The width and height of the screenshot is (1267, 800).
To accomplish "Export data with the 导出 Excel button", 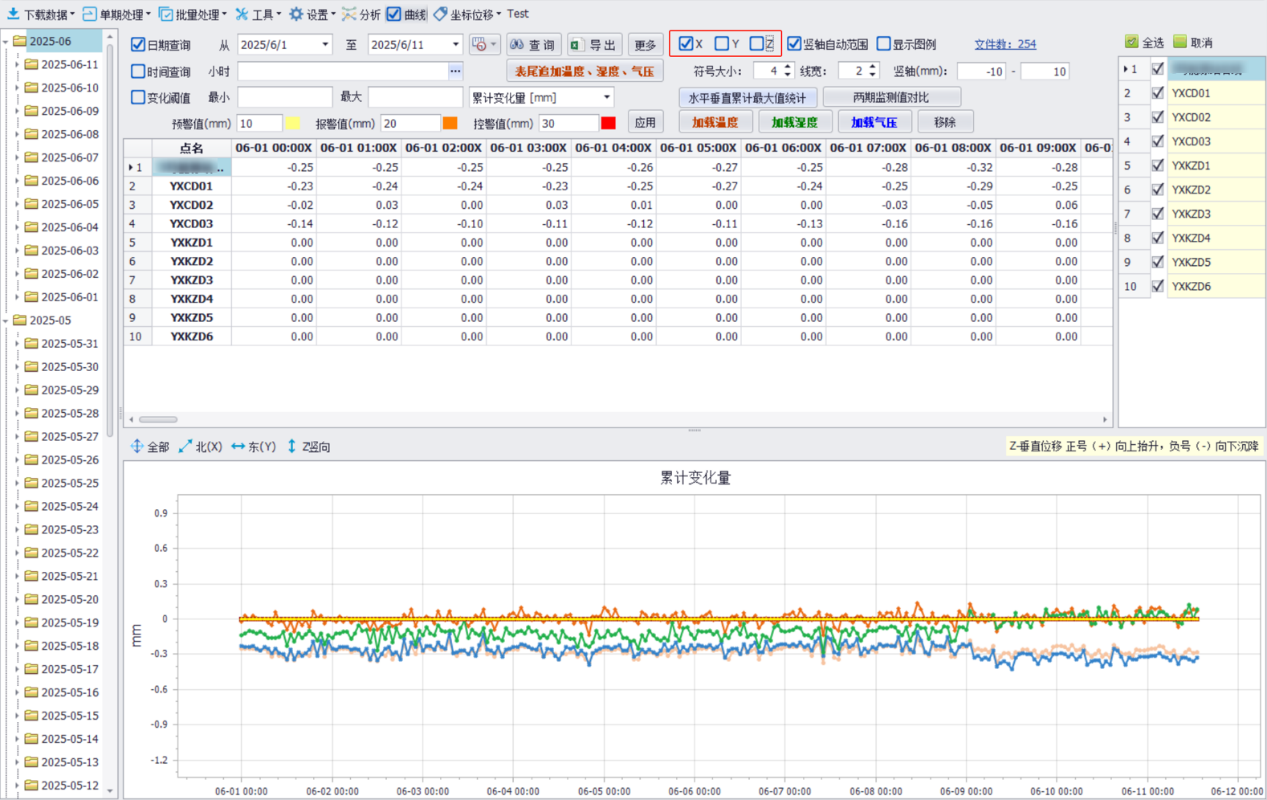I will click(594, 45).
